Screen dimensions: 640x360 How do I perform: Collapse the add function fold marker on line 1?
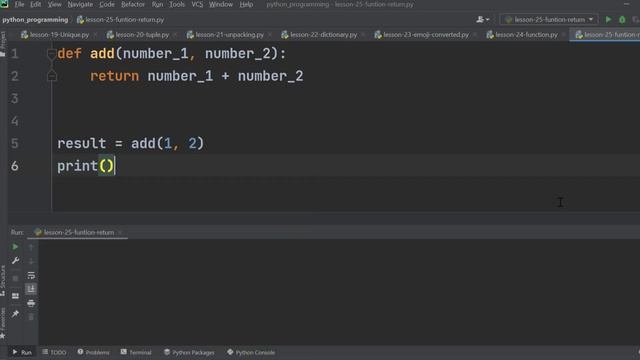pos(51,53)
